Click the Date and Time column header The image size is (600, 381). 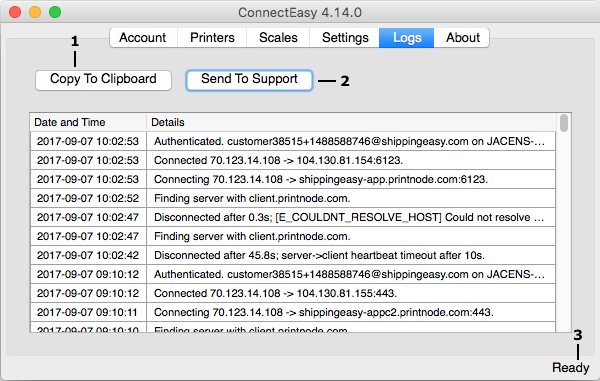pos(88,122)
